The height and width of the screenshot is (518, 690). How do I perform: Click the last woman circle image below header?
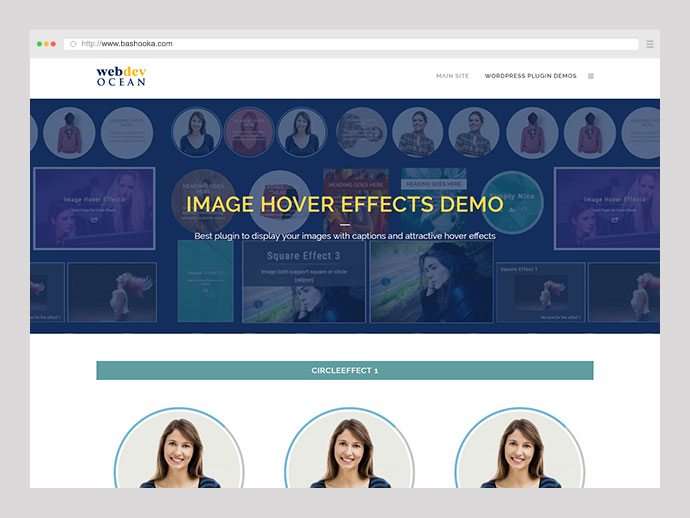coord(520,448)
